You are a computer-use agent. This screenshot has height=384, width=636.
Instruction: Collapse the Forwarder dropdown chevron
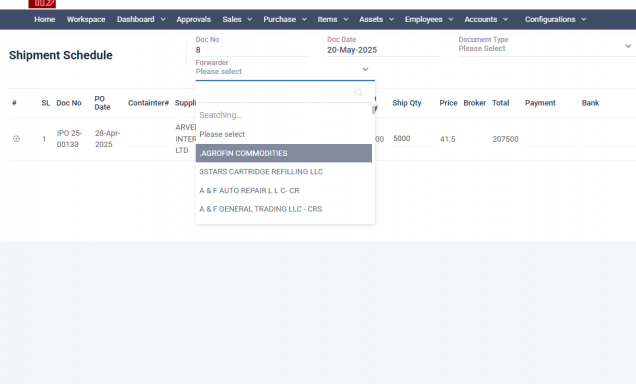coord(365,69)
